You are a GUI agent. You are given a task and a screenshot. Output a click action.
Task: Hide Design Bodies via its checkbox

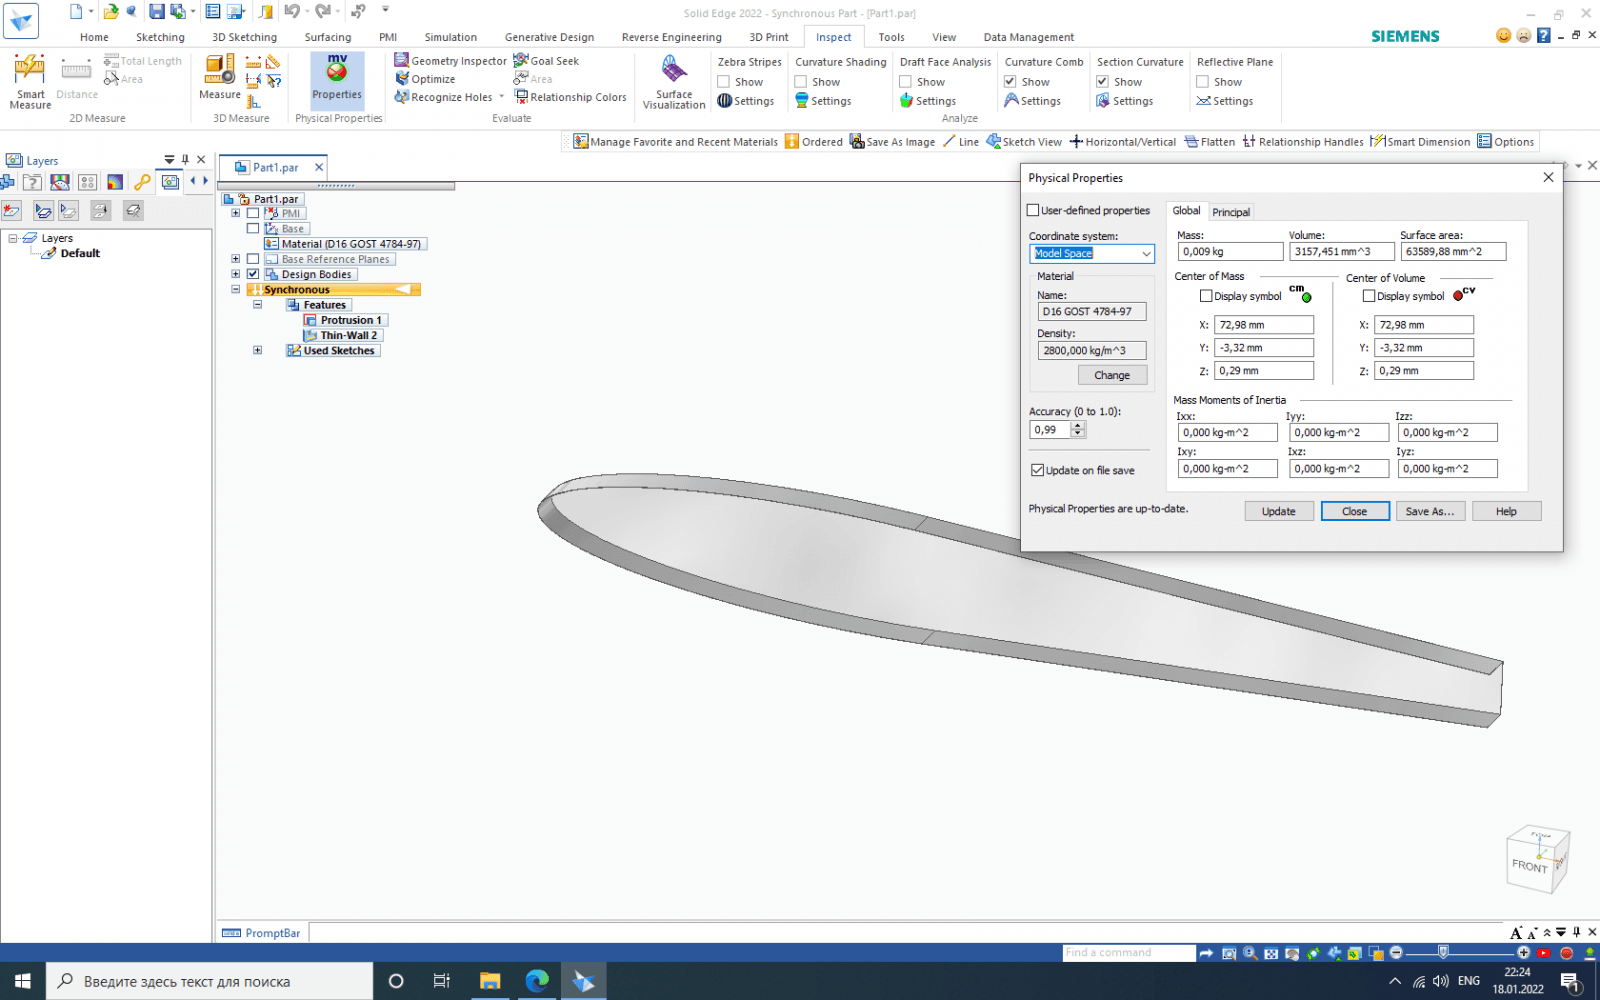pos(253,274)
